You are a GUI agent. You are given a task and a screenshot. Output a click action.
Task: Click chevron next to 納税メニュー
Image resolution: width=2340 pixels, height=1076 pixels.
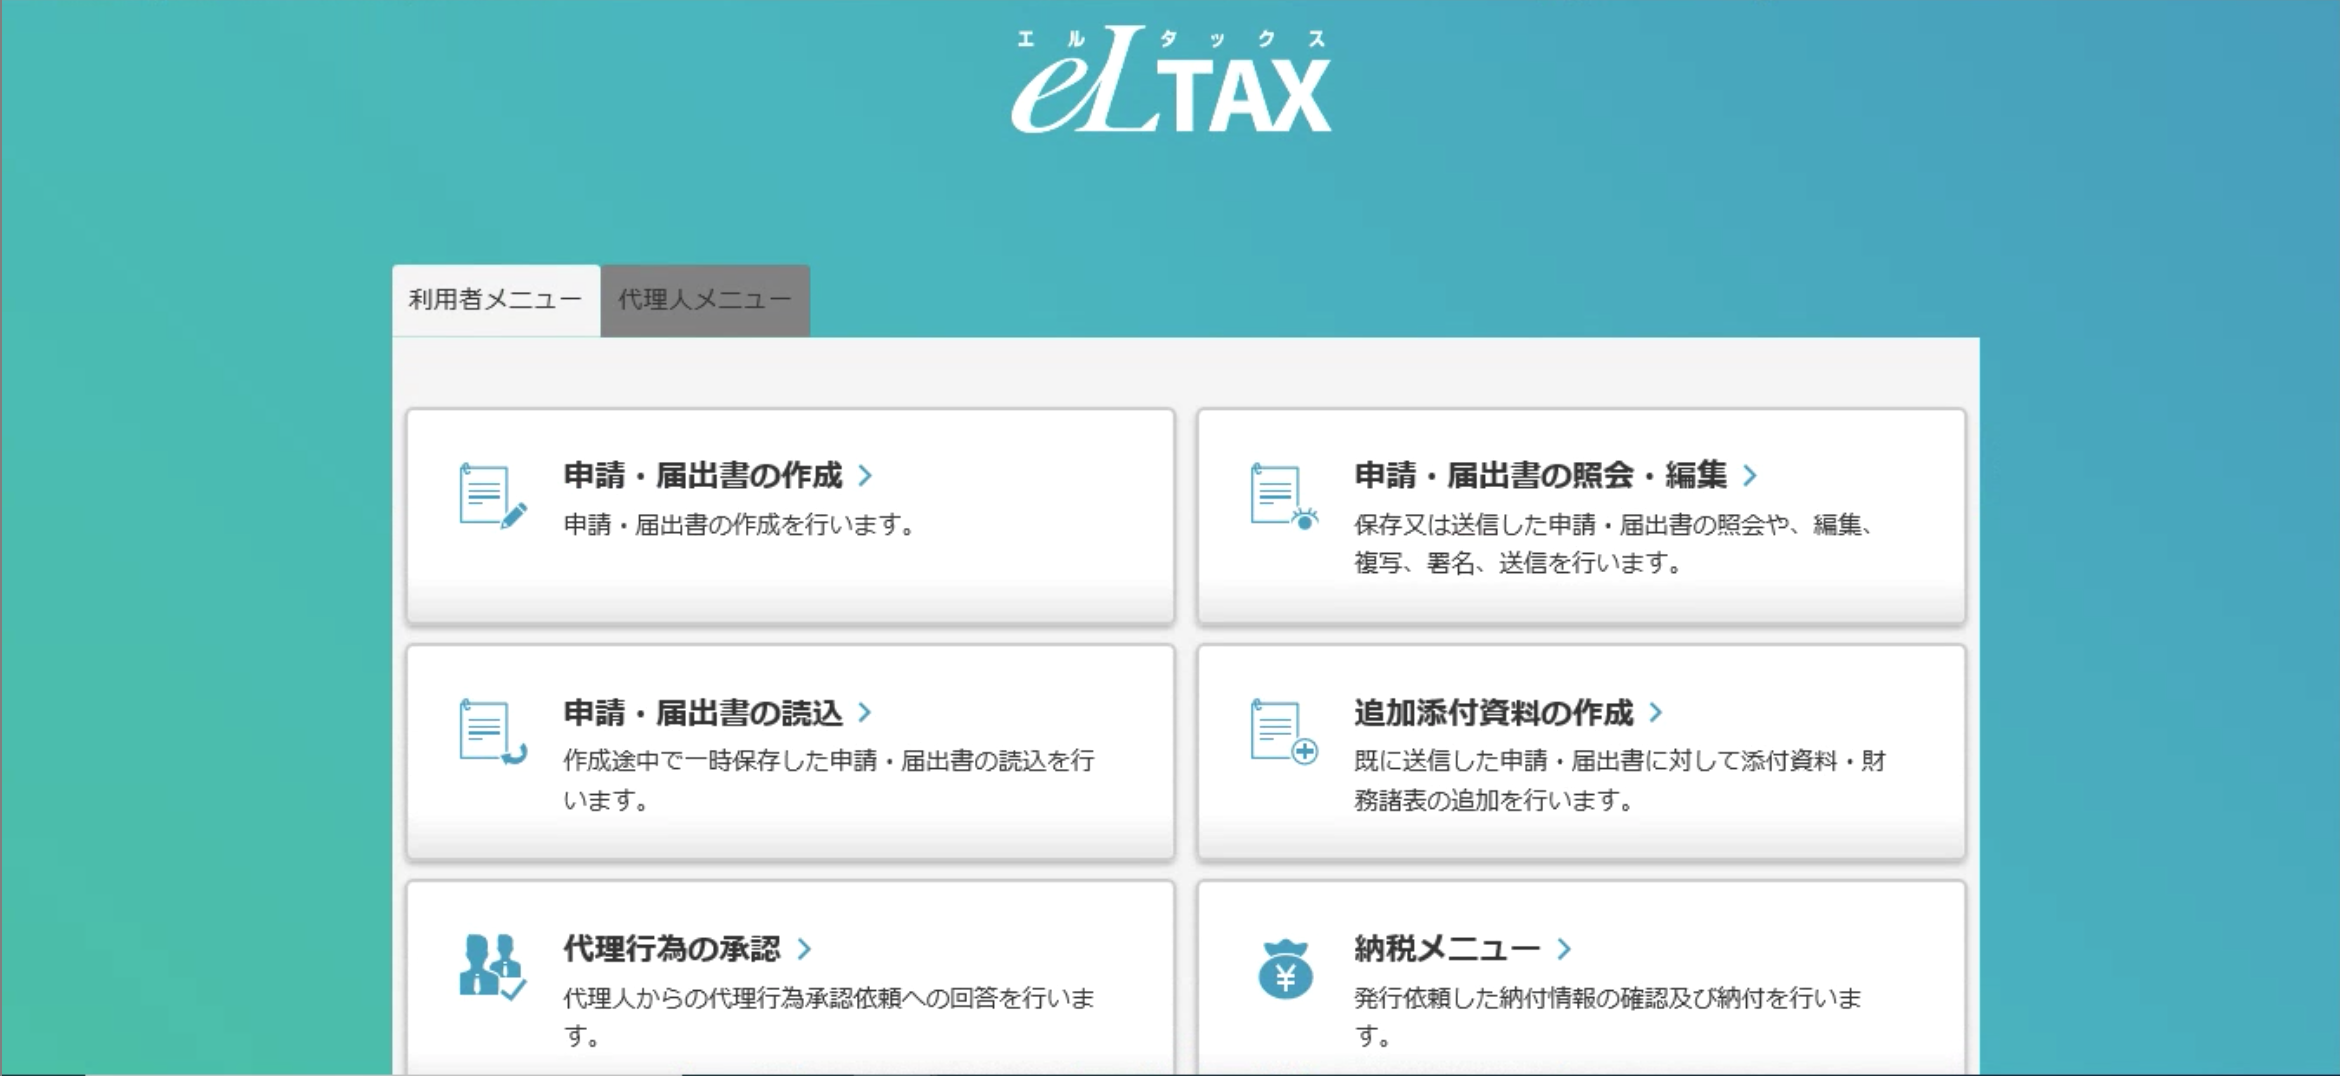tap(1565, 949)
